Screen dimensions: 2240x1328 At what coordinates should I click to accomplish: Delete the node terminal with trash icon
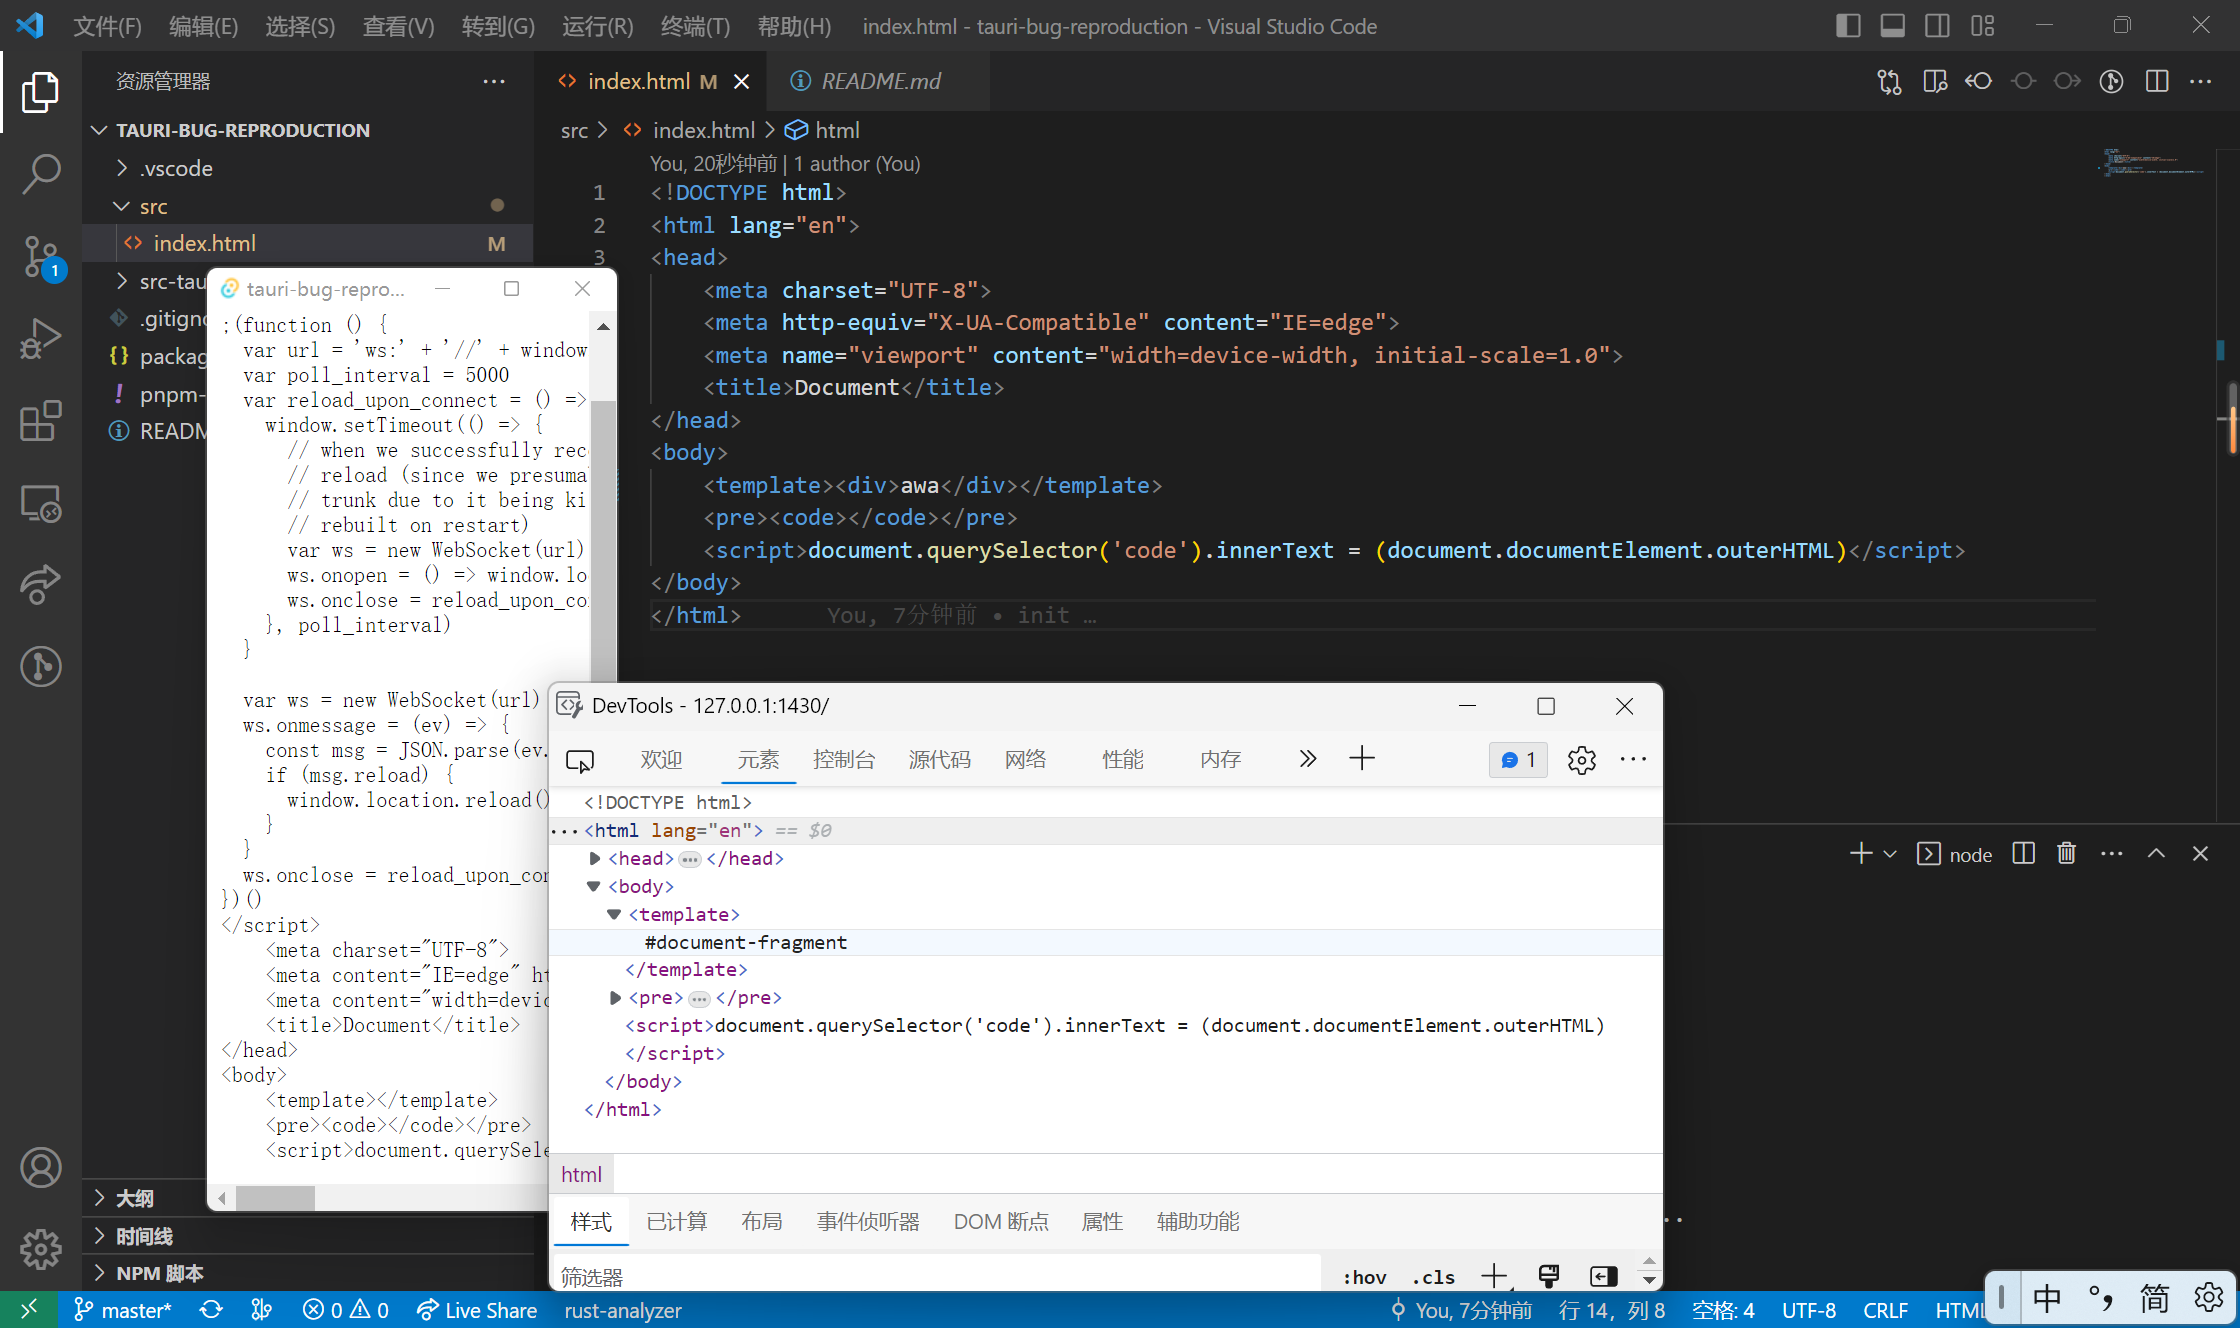pyautogui.click(x=2066, y=853)
